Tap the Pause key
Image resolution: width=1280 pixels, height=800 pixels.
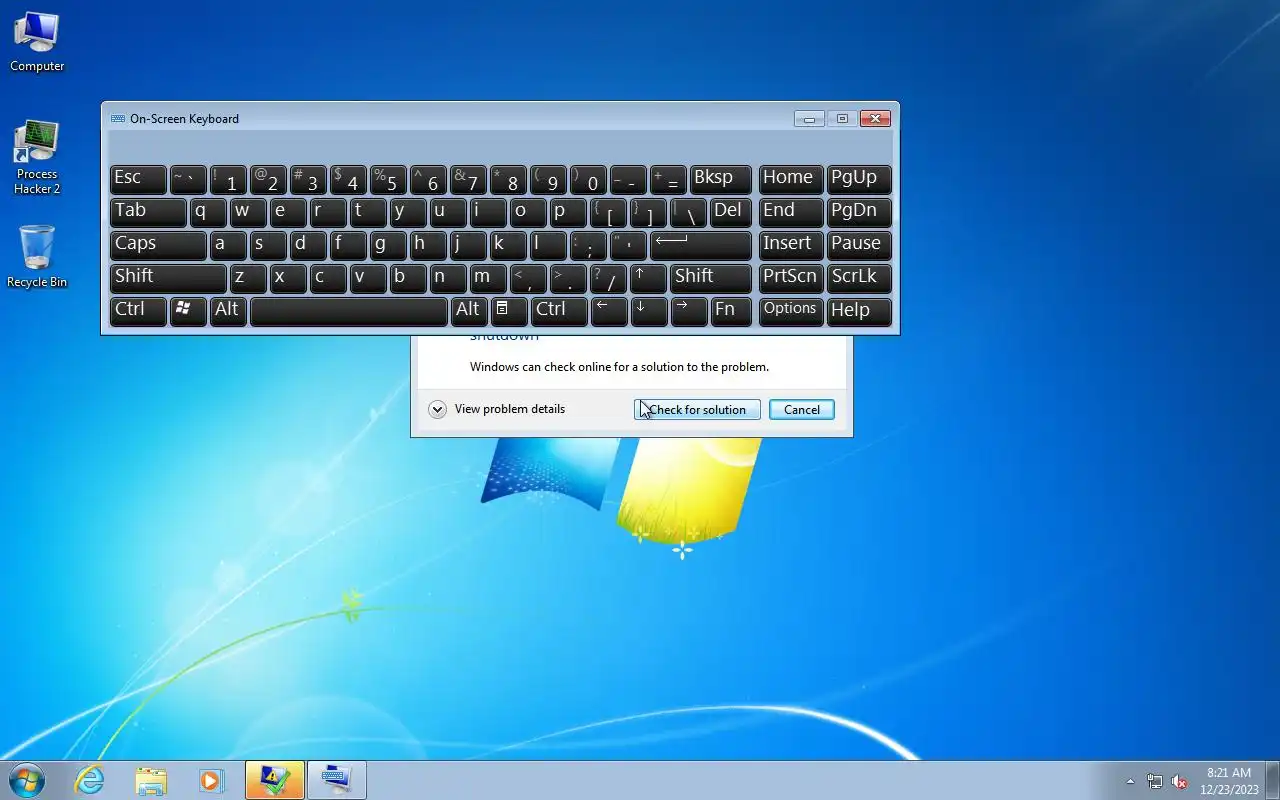(x=859, y=245)
